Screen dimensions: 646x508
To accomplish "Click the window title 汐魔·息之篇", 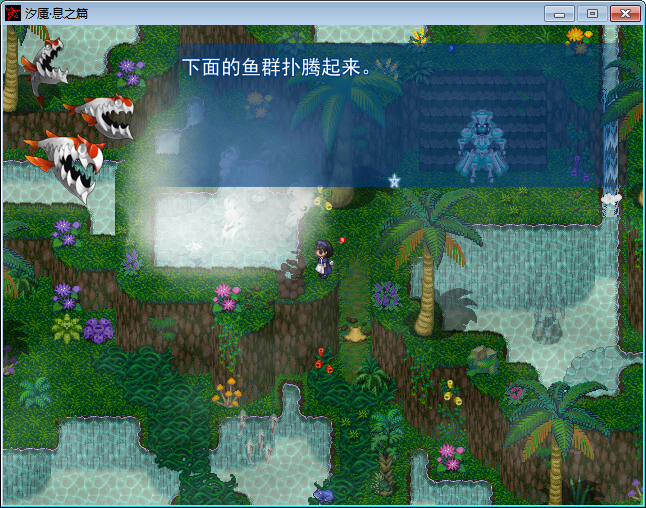I will (56, 14).
